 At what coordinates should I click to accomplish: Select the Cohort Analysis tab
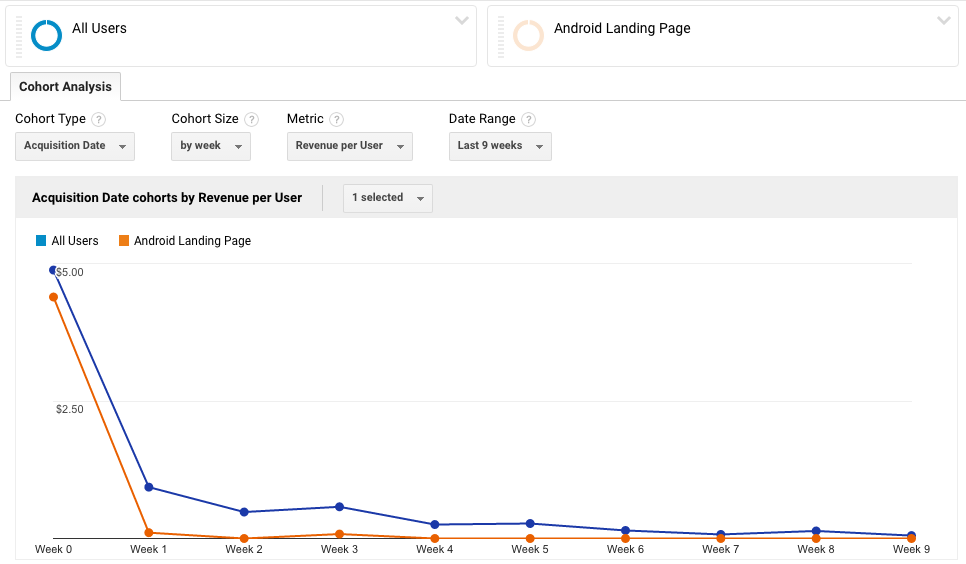coord(65,86)
